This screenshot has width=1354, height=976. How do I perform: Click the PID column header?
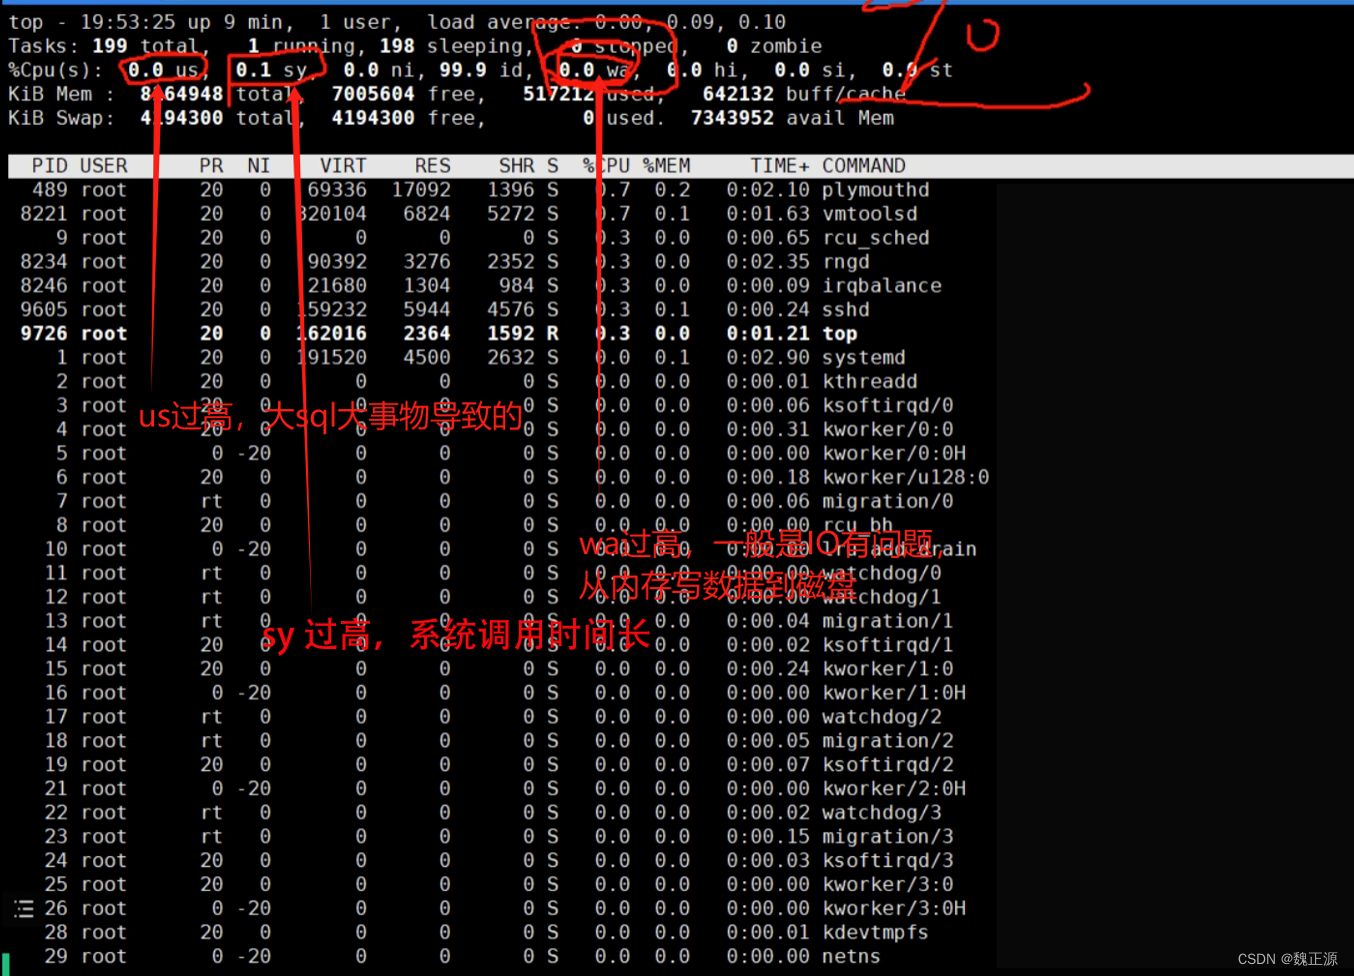[50, 166]
